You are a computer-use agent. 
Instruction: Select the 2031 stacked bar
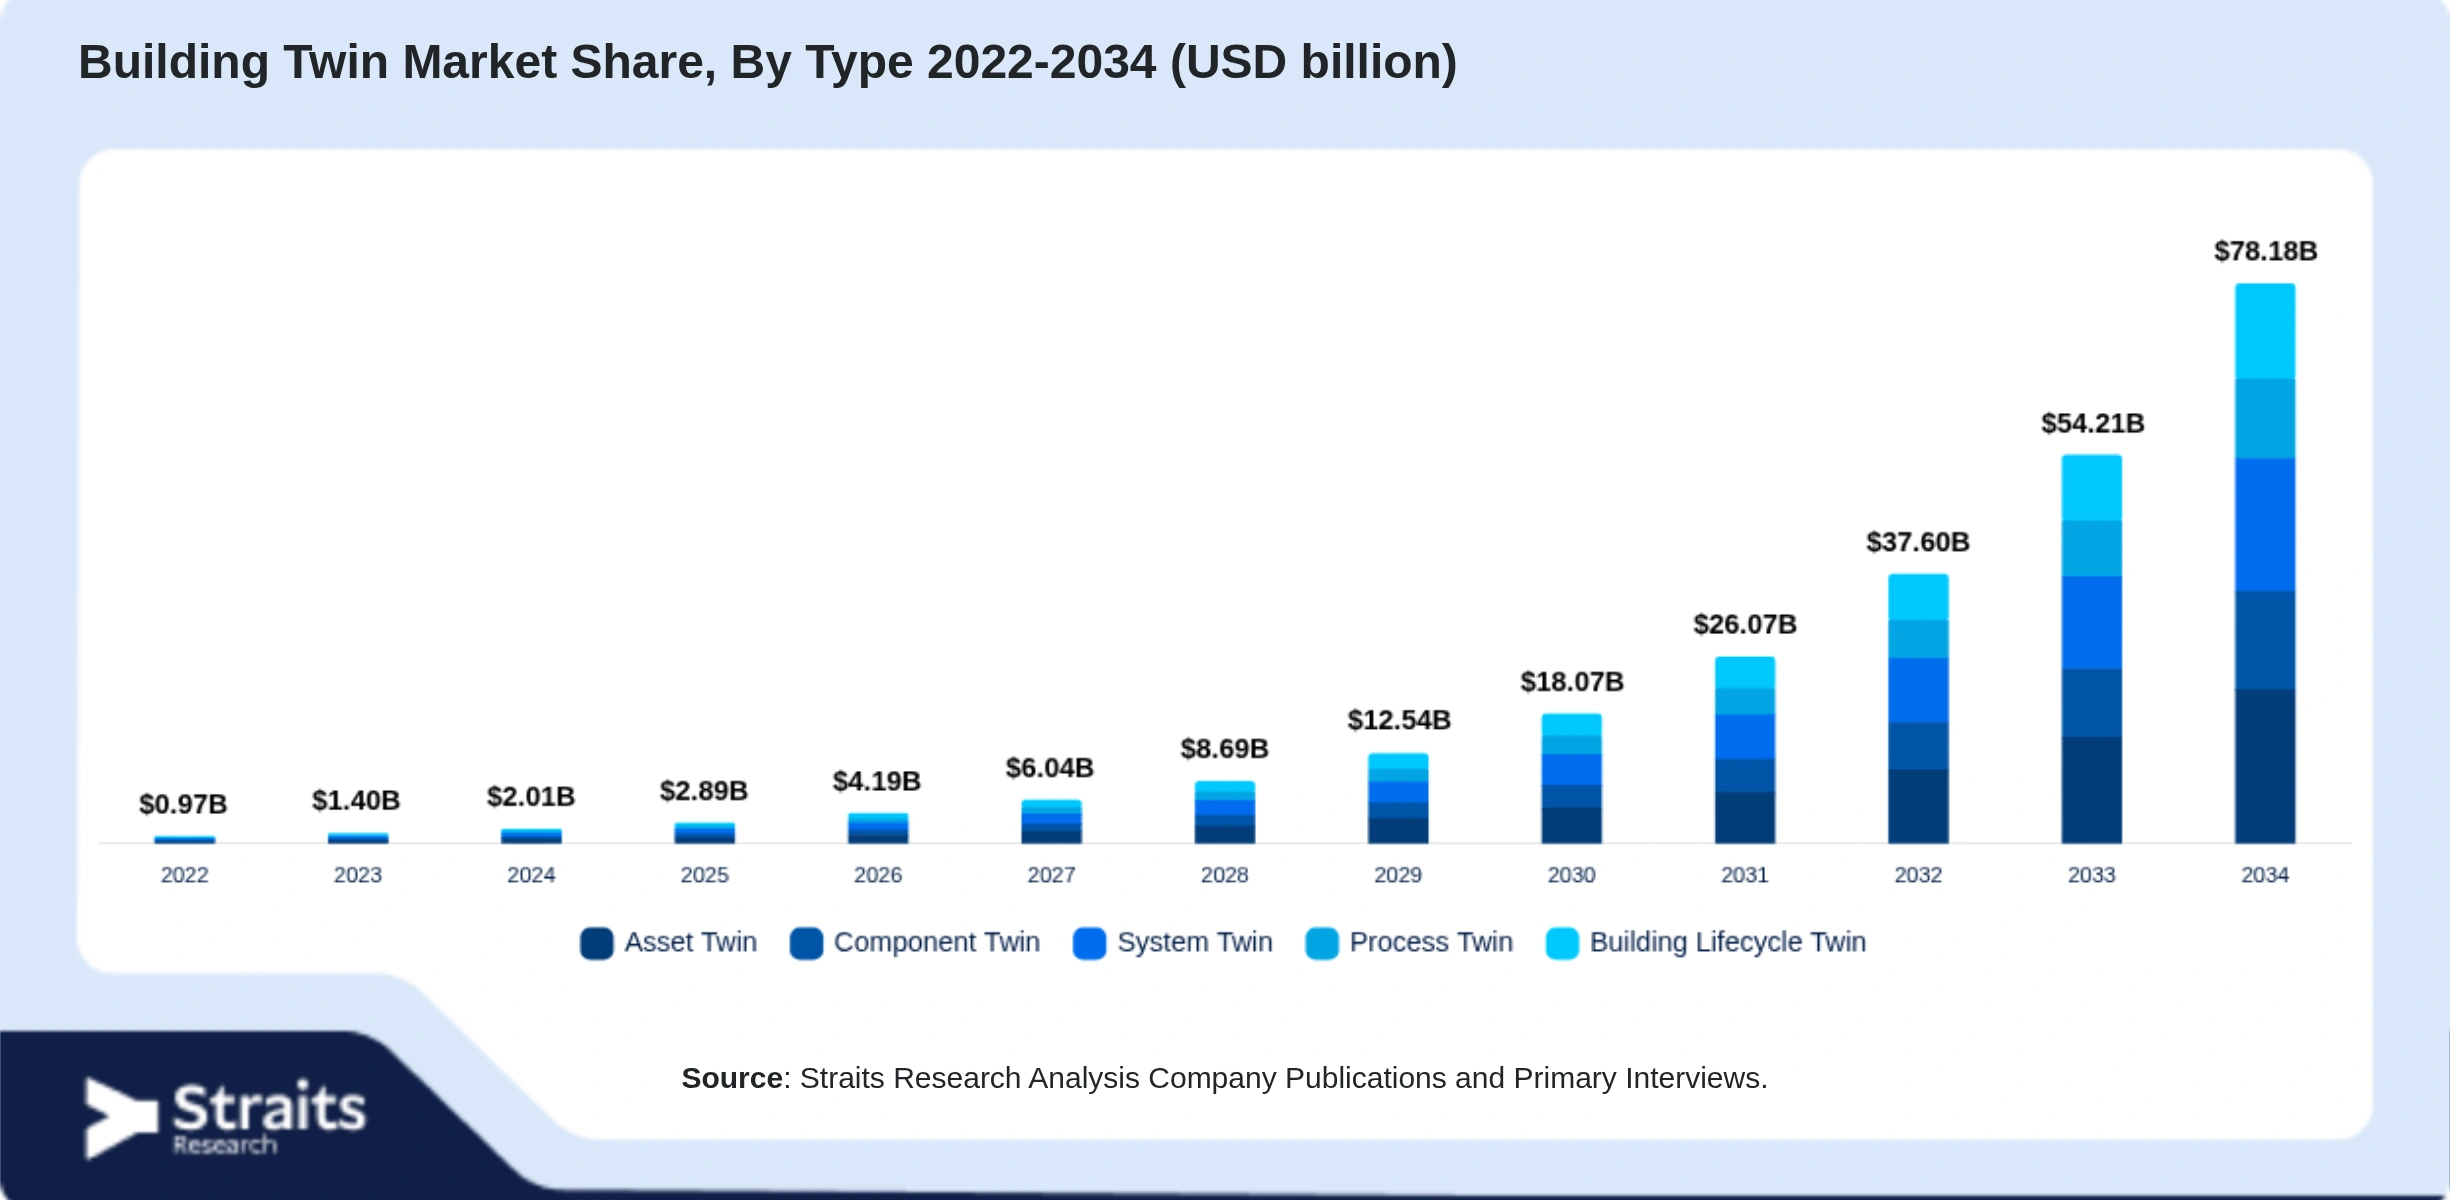point(1745,750)
